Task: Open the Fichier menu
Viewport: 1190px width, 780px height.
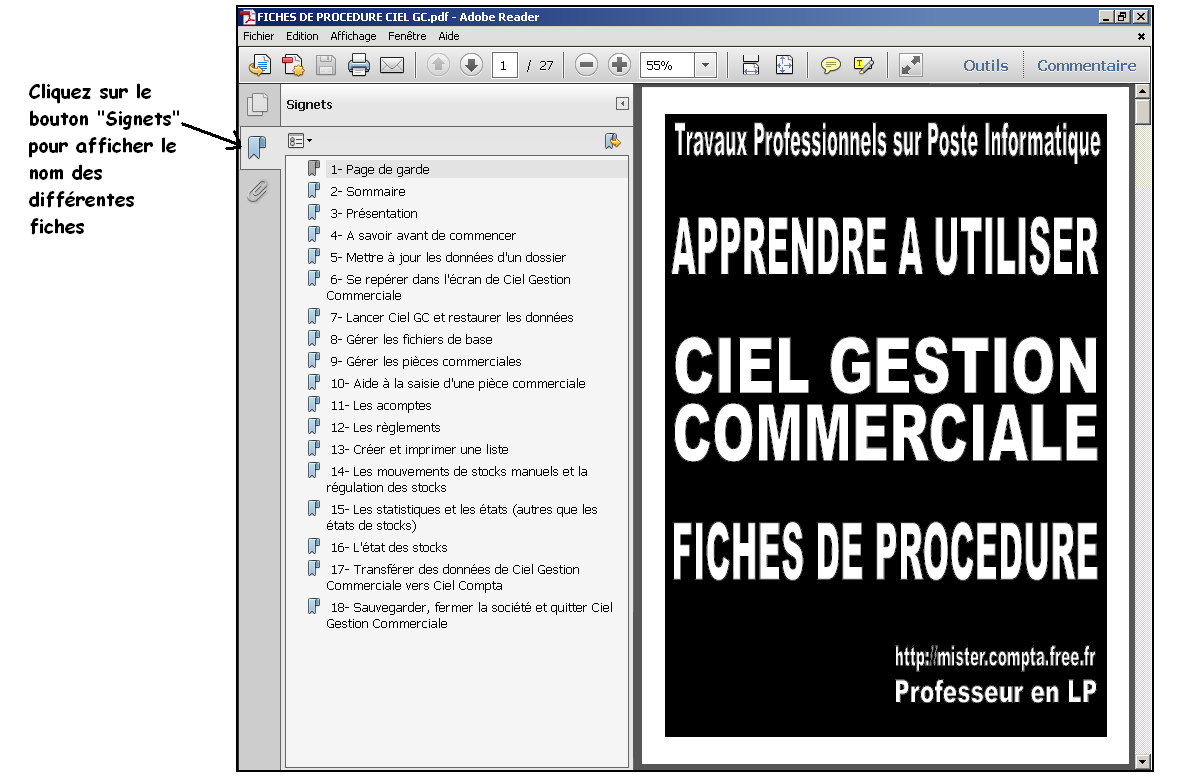Action: coord(259,36)
